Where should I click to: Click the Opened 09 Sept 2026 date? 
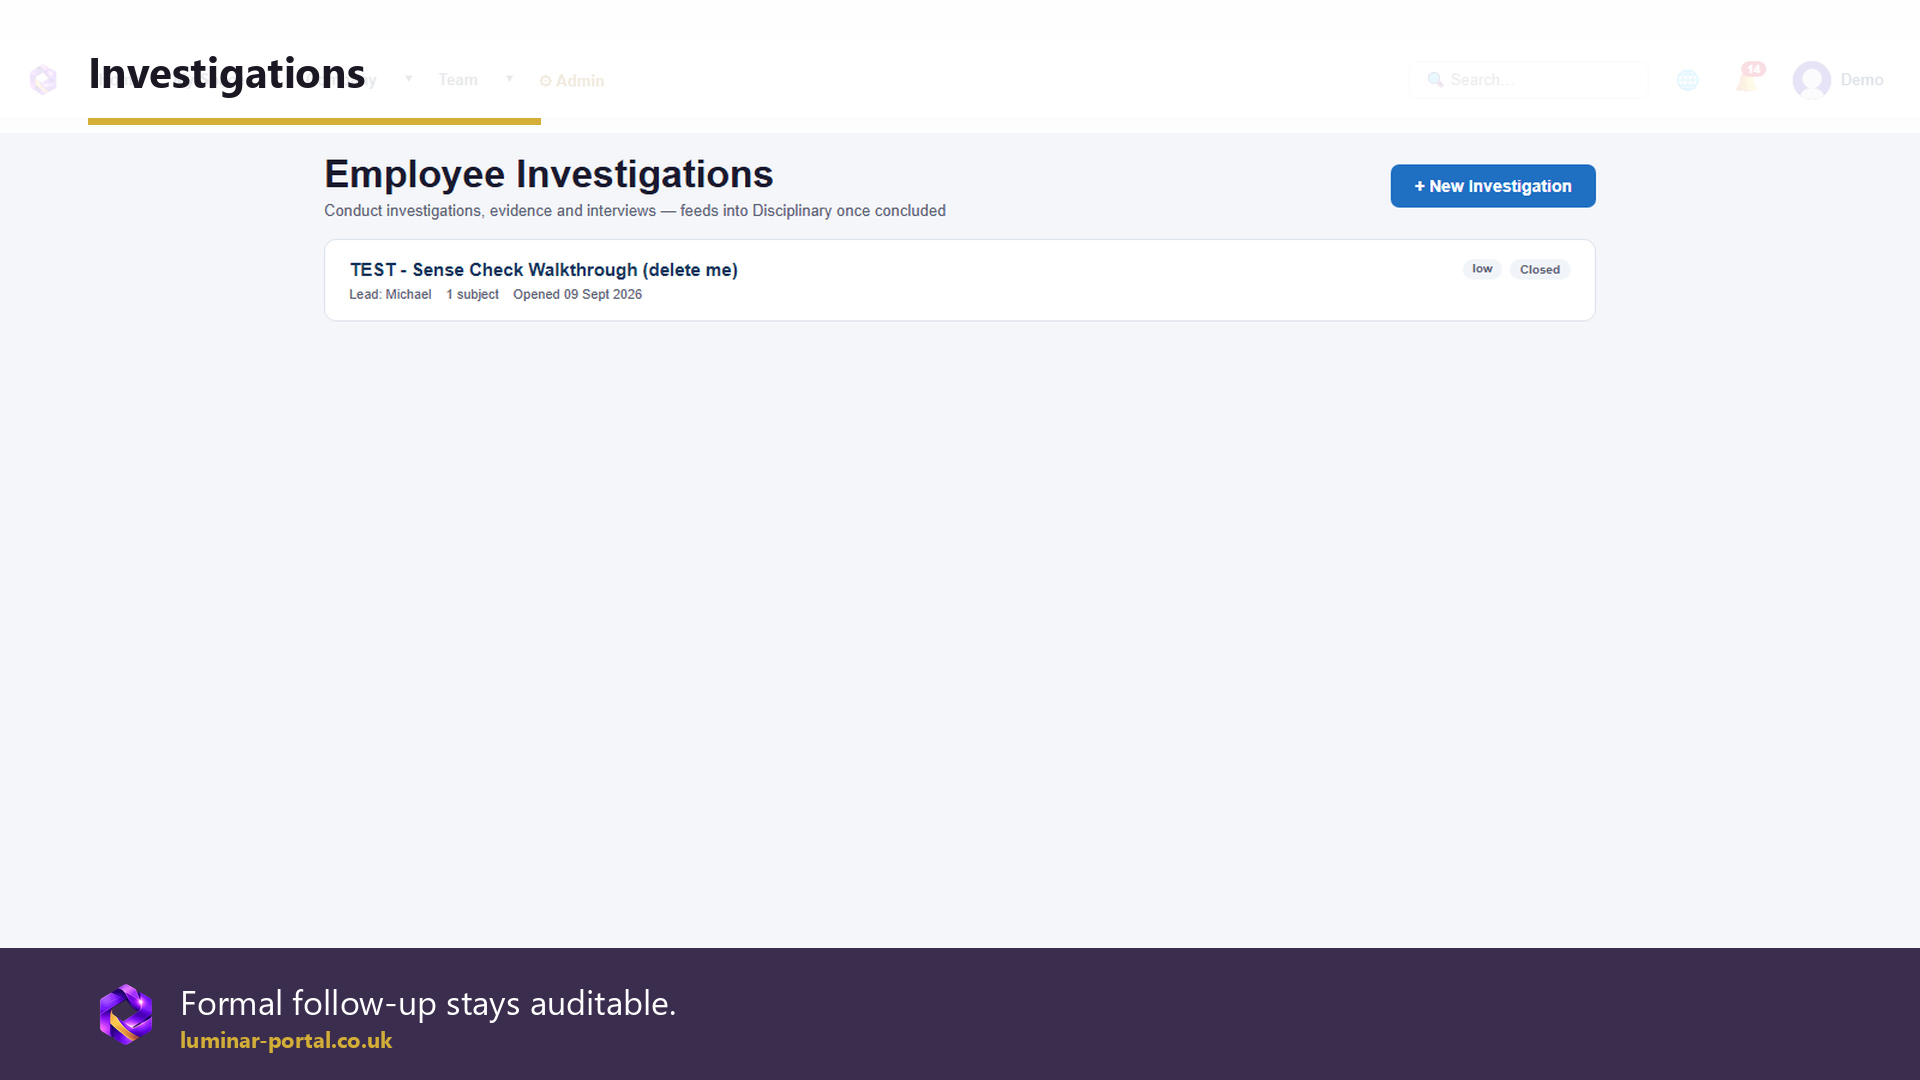(577, 295)
